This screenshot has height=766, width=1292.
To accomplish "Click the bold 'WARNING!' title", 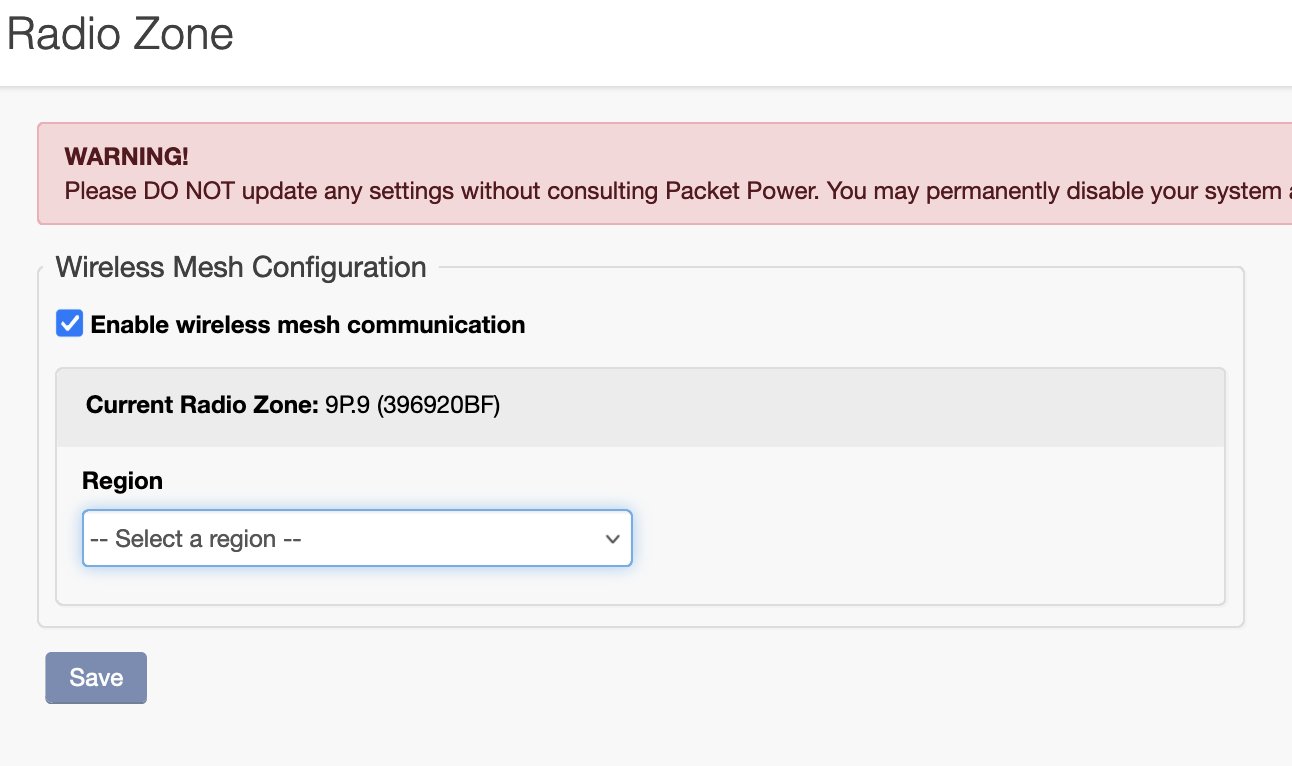I will point(126,157).
